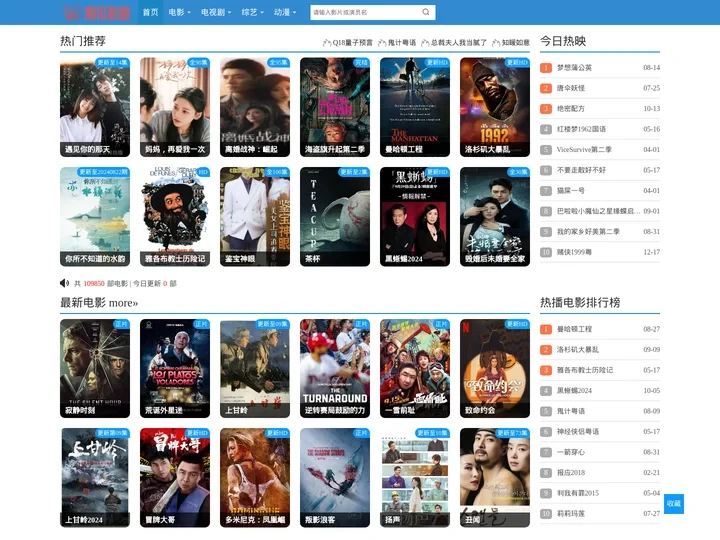Open the 电影 dropdown menu
Viewport: 720px width, 540px height.
click(179, 12)
